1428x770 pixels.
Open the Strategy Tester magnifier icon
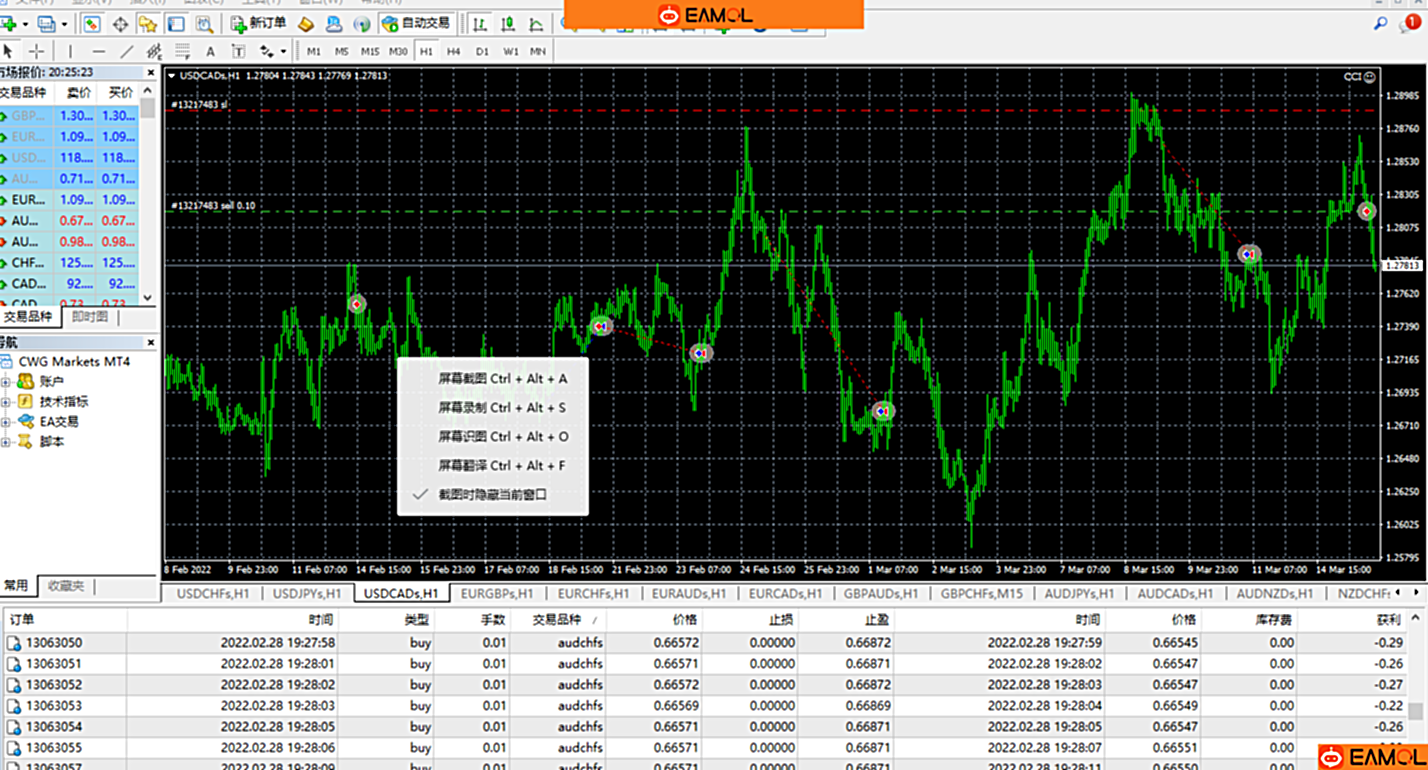tap(204, 23)
